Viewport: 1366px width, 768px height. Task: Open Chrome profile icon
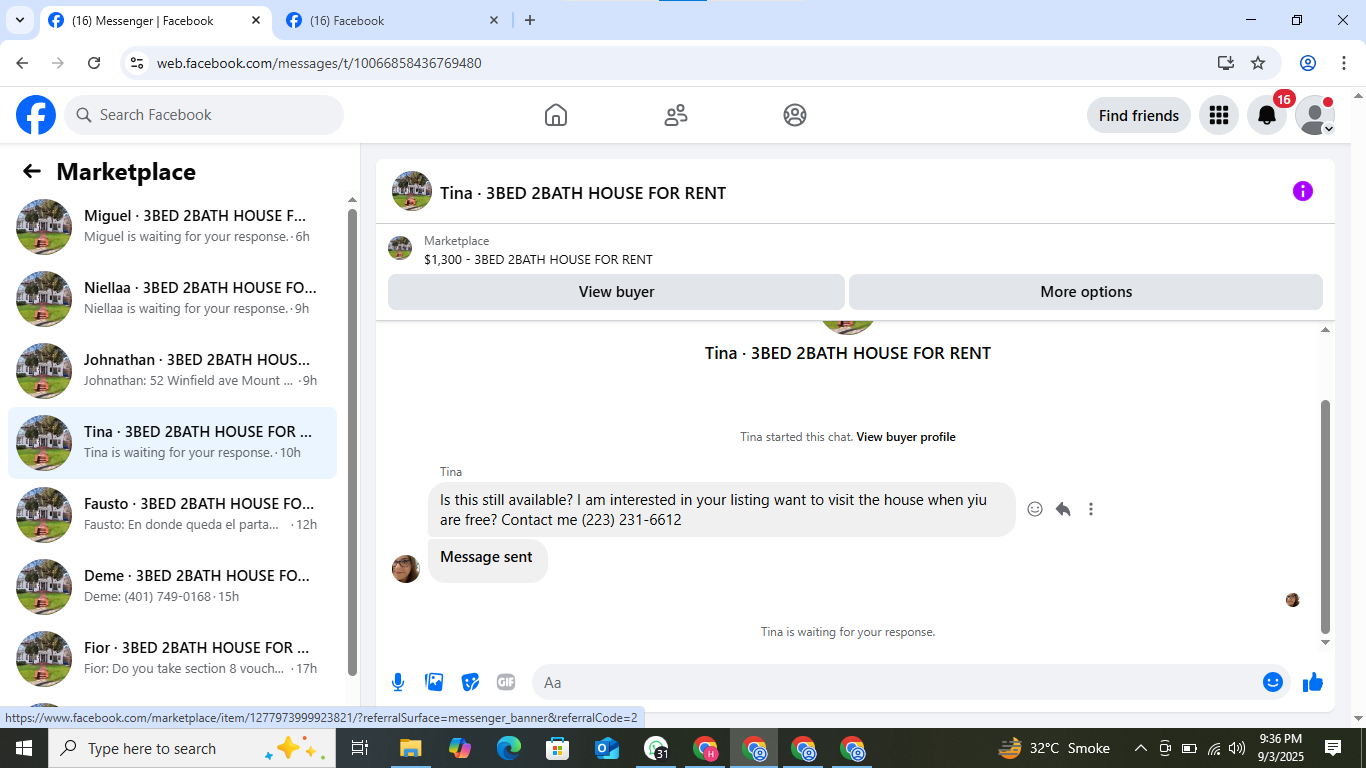[1308, 63]
